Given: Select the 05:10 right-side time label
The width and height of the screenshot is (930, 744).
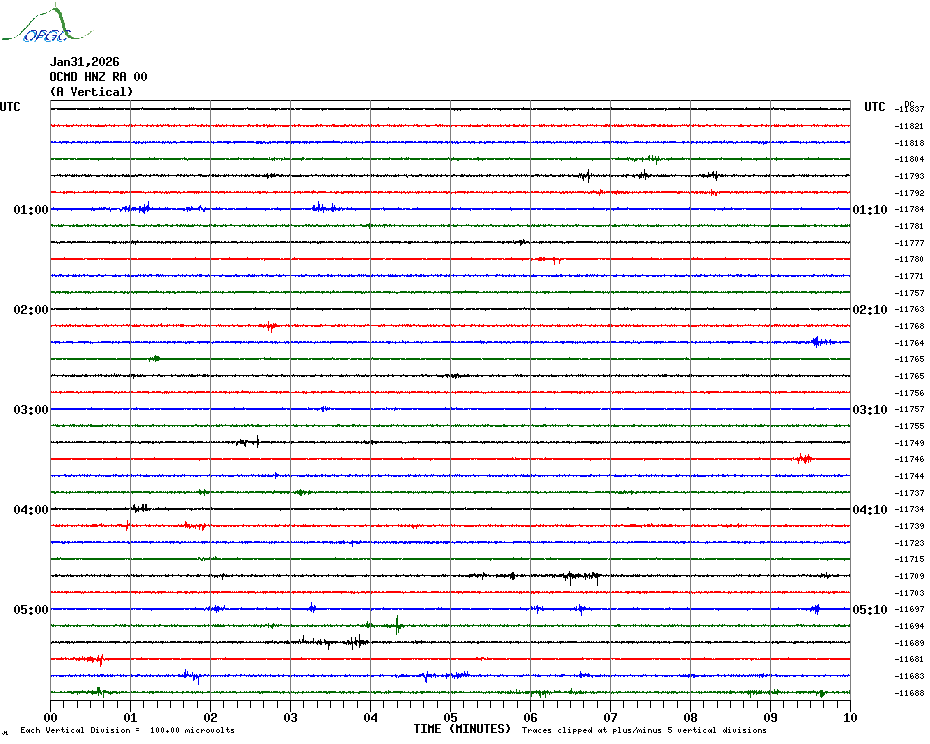Looking at the screenshot, I should (x=869, y=610).
